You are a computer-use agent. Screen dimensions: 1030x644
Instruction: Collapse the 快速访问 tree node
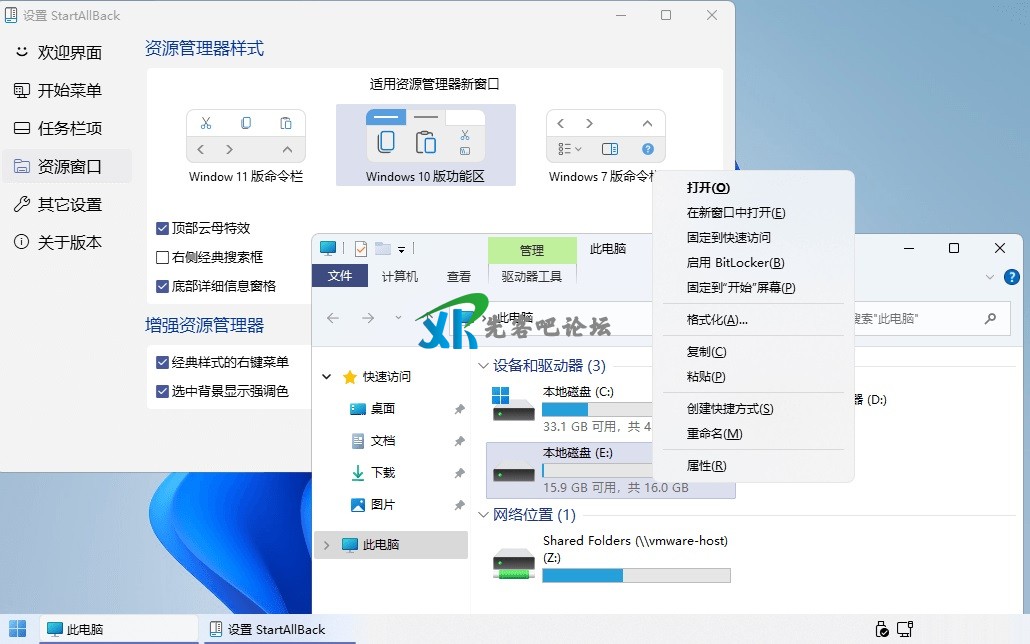tap(326, 377)
